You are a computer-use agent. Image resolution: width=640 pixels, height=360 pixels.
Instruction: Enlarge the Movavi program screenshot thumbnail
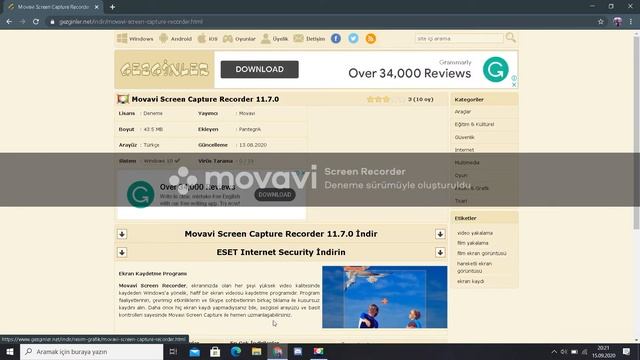click(384, 297)
